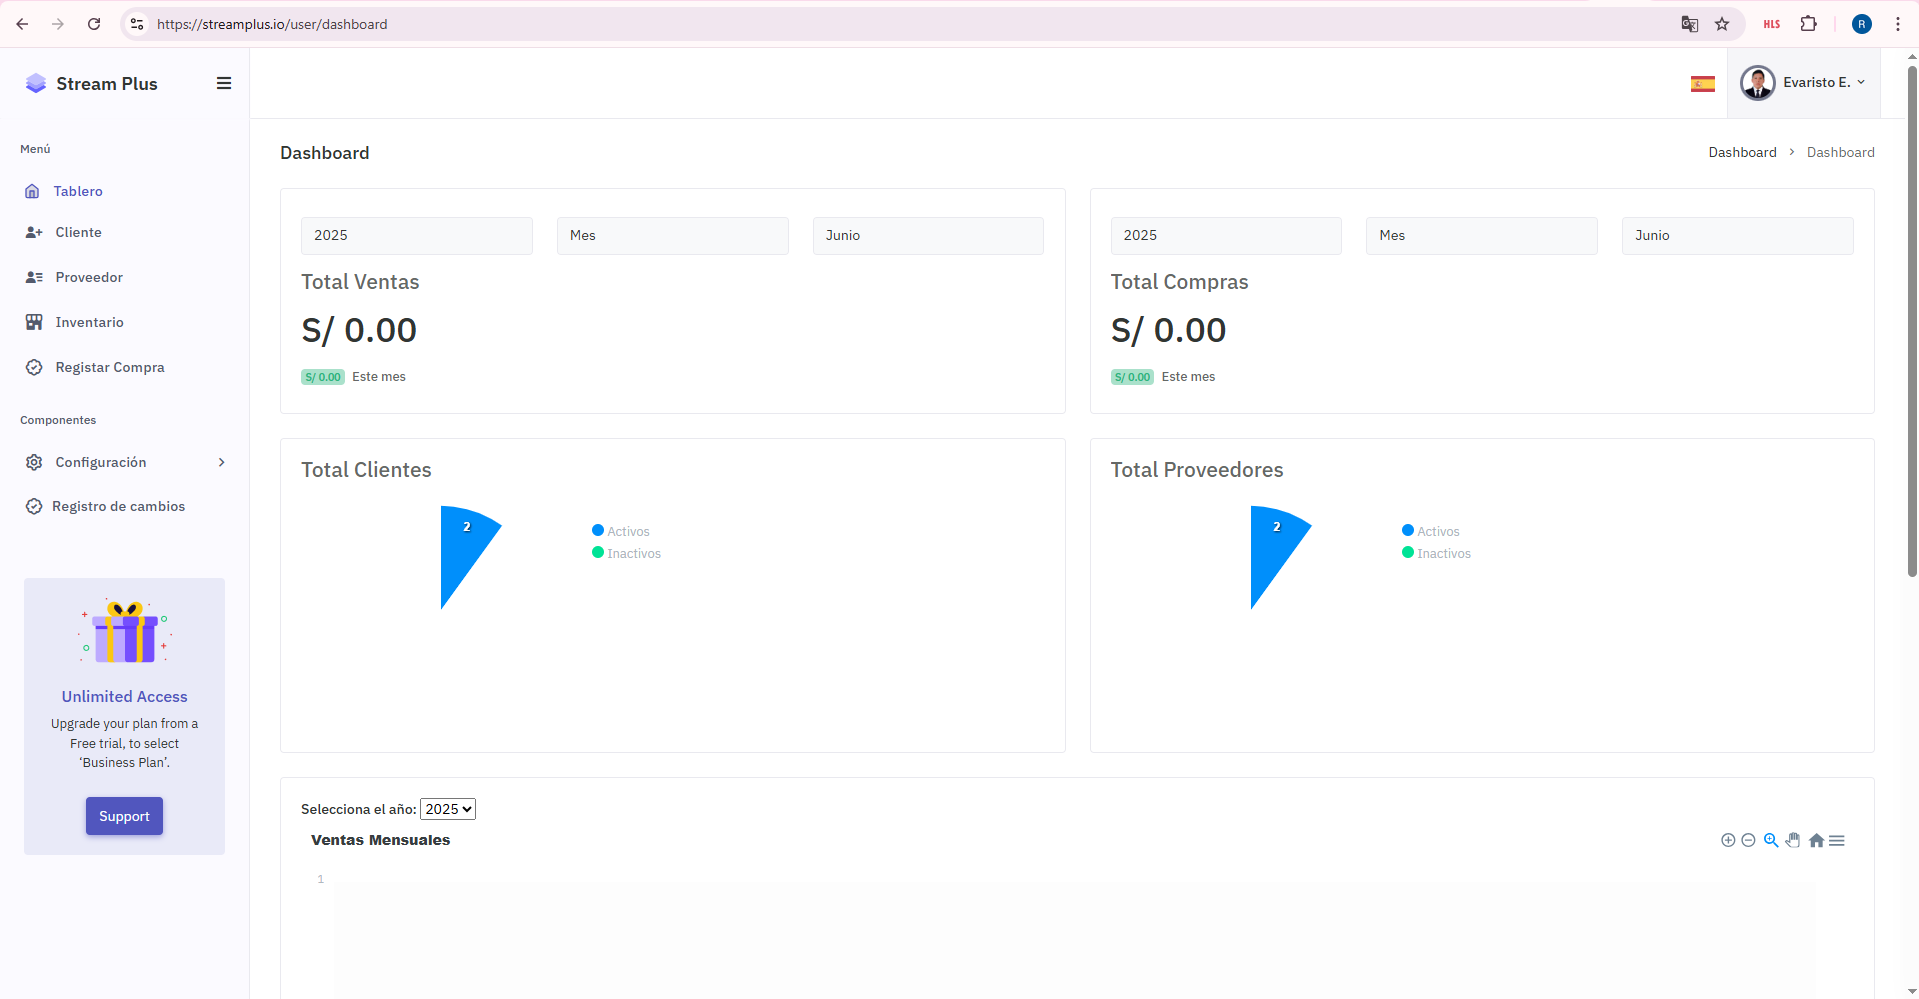Click the Stream Plus logo icon

click(36, 84)
